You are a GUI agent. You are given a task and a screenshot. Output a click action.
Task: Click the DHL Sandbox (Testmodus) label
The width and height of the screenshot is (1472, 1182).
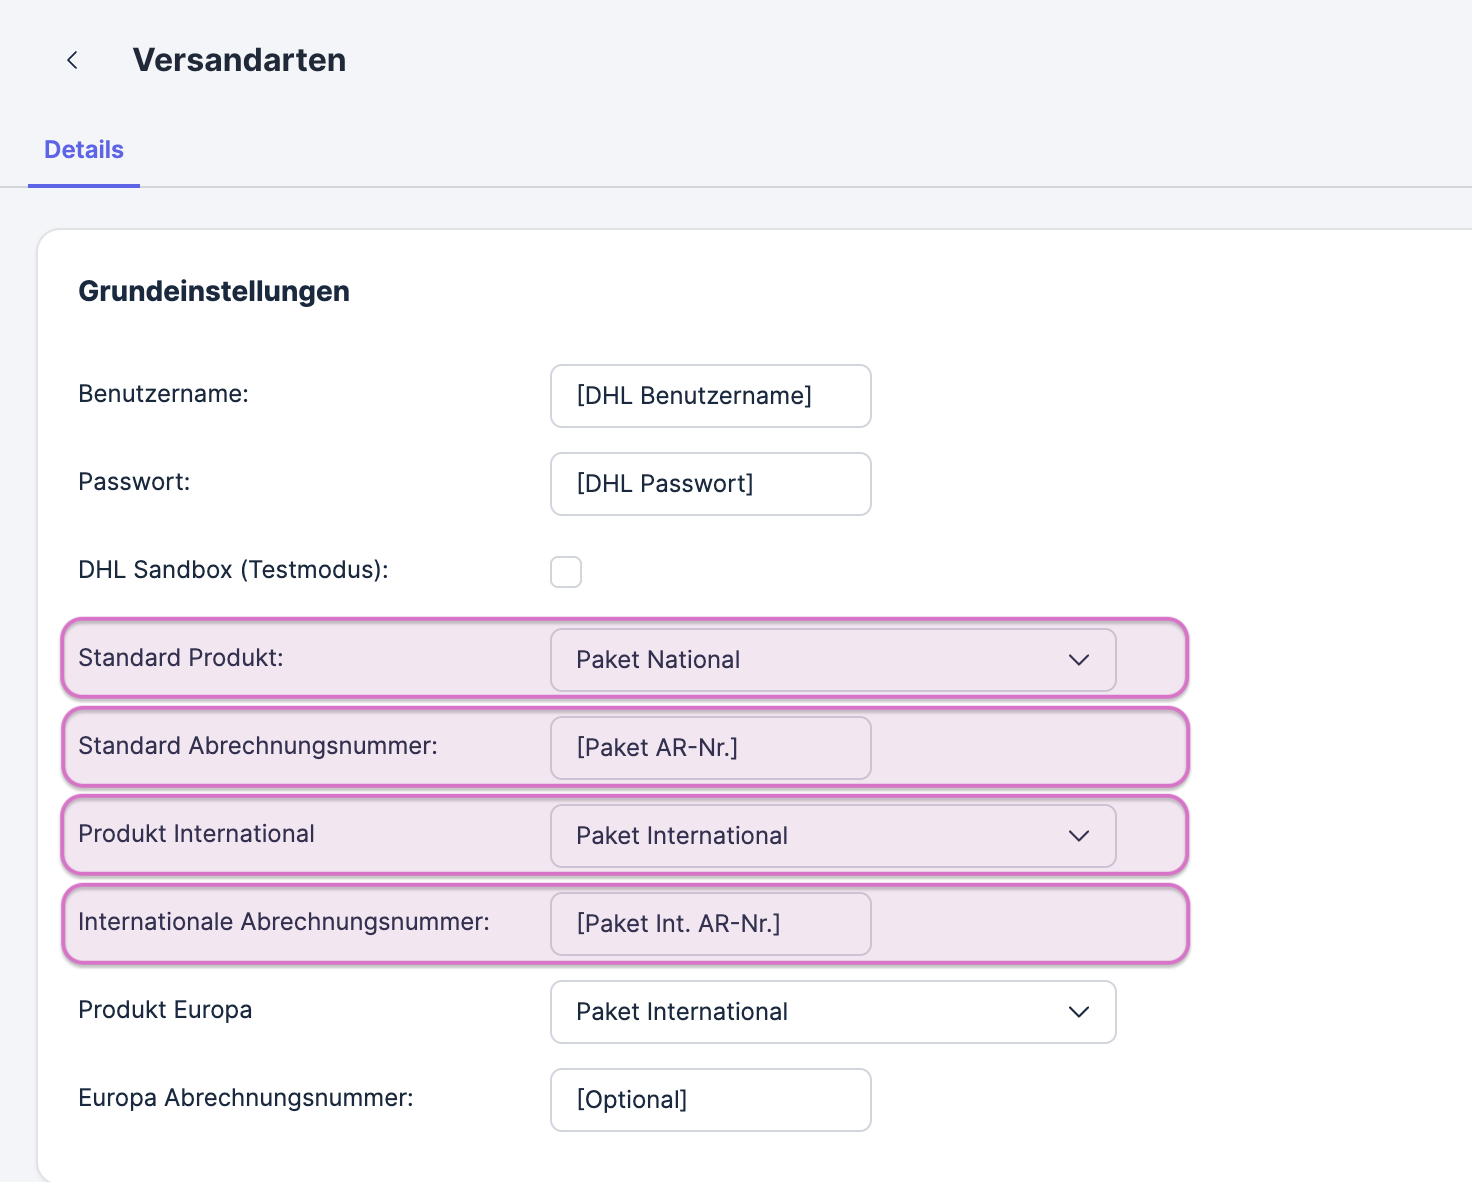point(233,570)
